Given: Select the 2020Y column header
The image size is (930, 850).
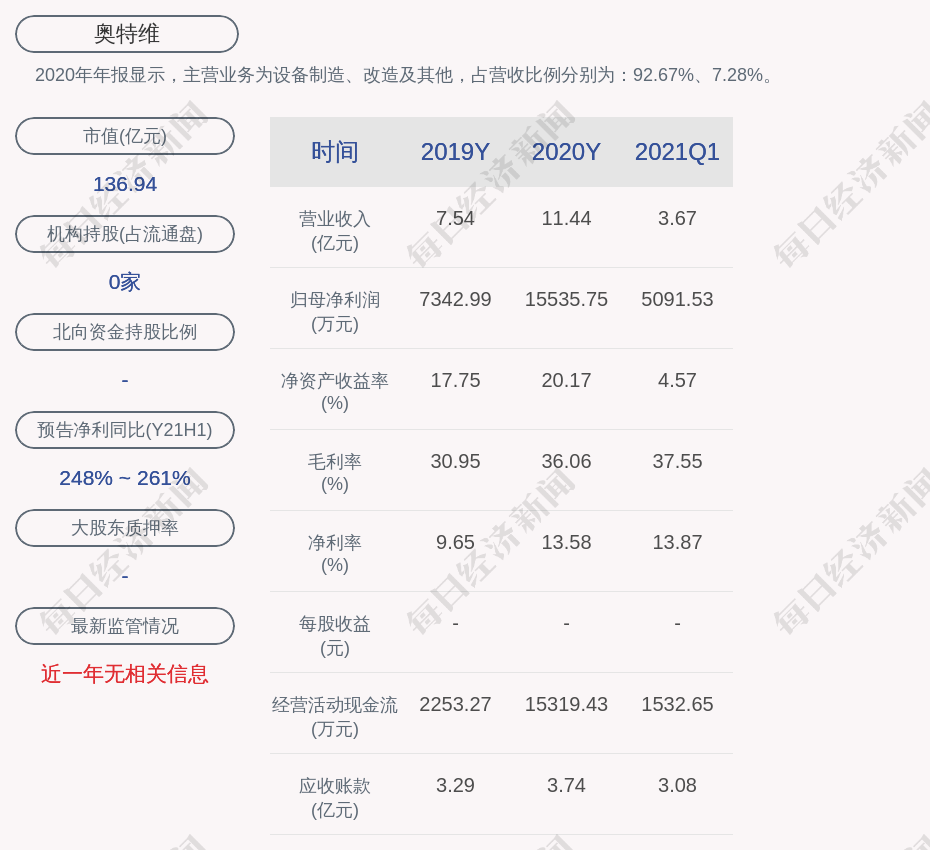Looking at the screenshot, I should [566, 152].
